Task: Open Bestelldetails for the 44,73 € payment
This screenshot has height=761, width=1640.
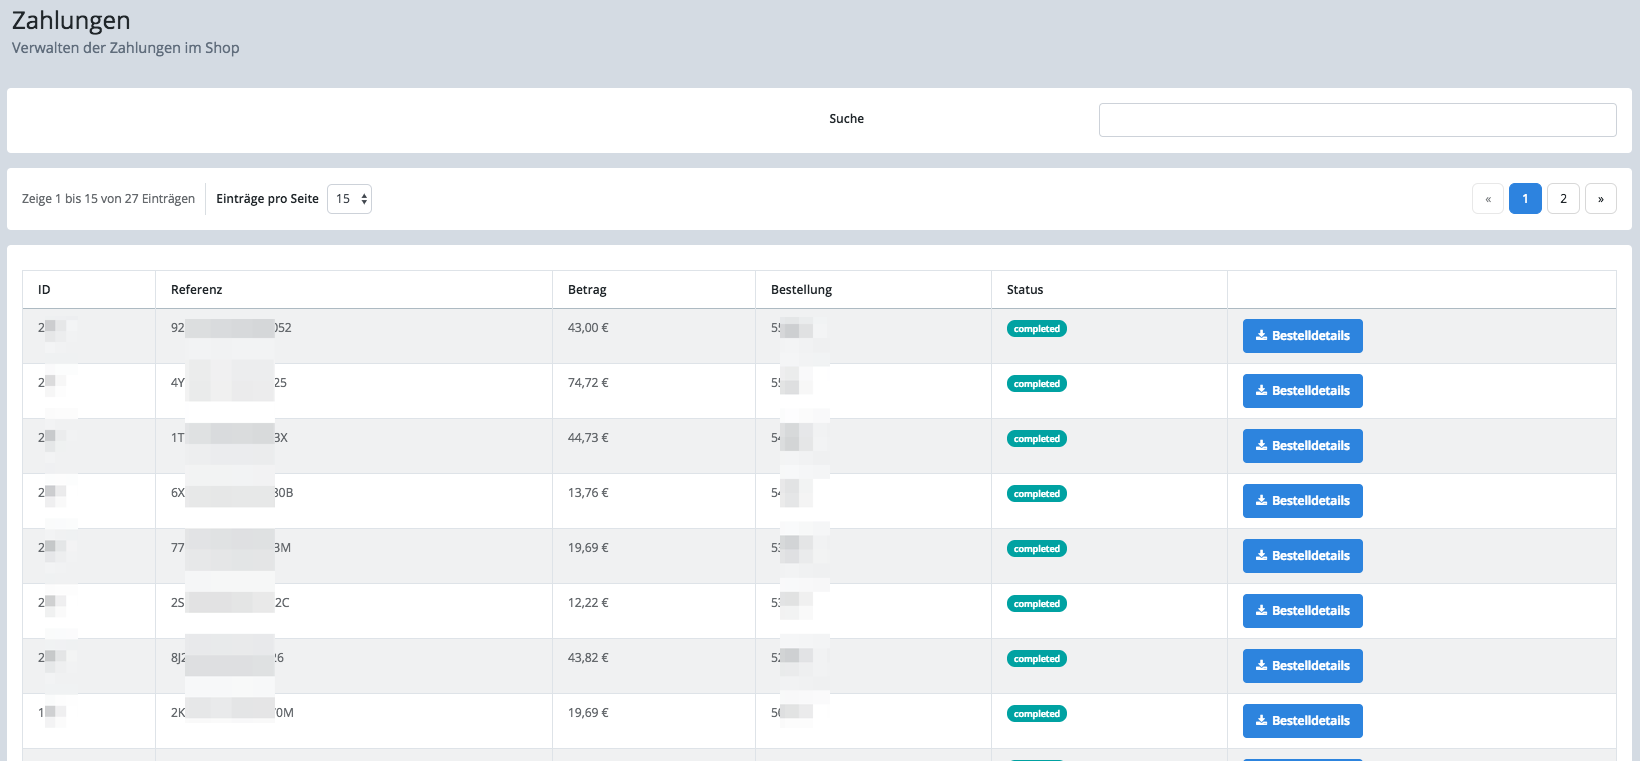Action: pyautogui.click(x=1302, y=446)
